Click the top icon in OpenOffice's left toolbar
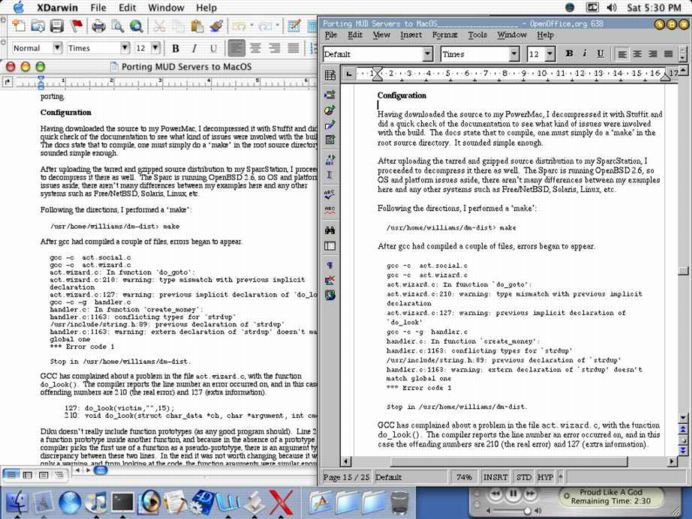692x519 pixels. [330, 75]
